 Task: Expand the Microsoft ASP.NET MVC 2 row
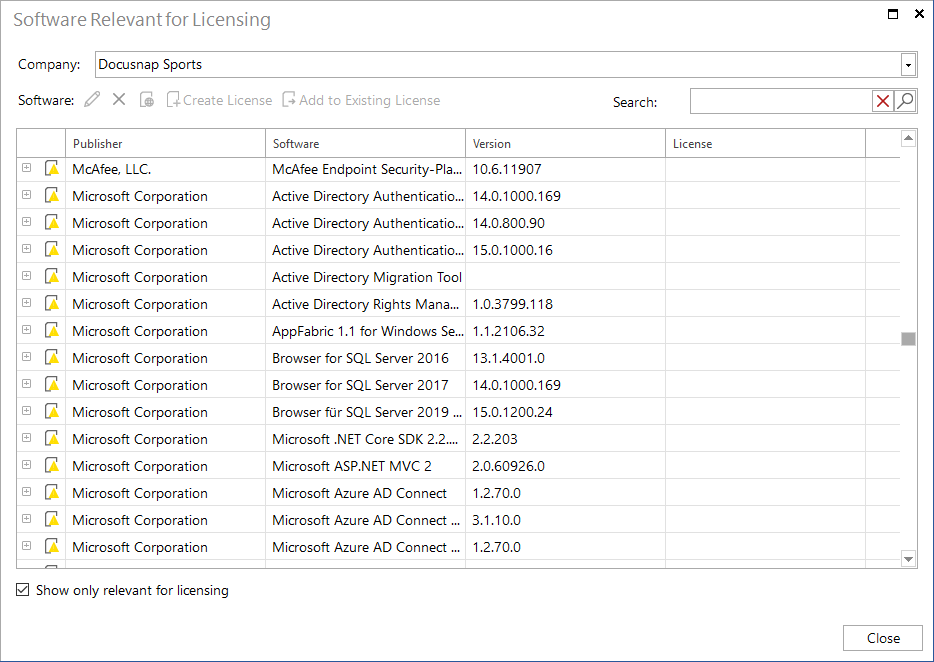tap(26, 465)
